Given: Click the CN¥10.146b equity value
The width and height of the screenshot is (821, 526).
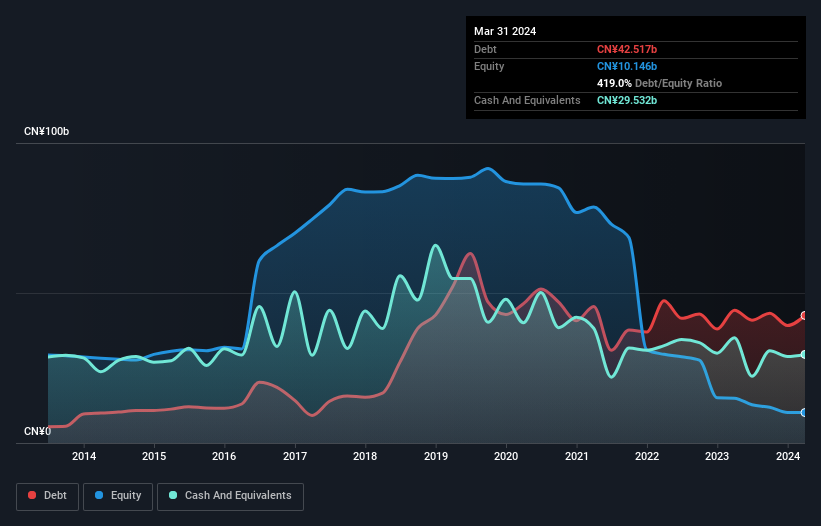Looking at the screenshot, I should coord(627,66).
